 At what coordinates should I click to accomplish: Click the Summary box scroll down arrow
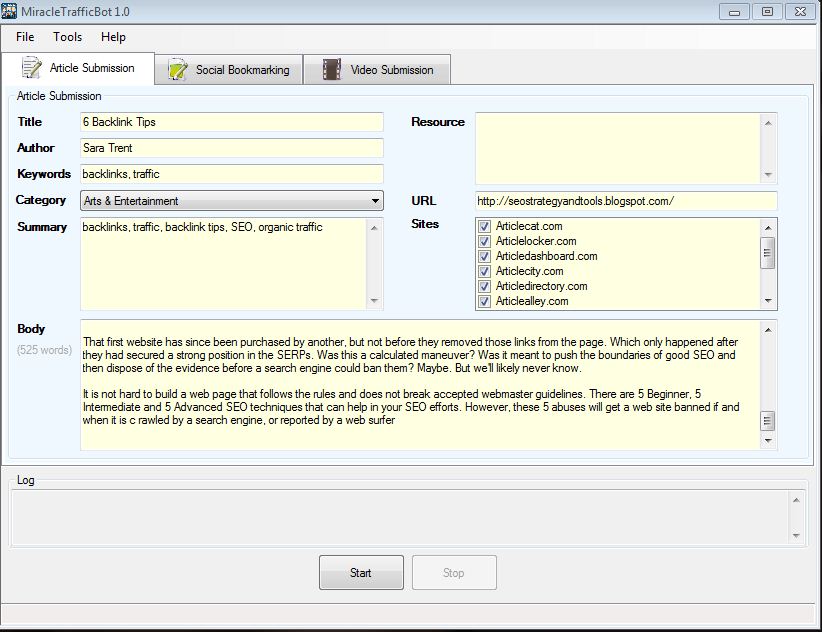pyautogui.click(x=374, y=301)
